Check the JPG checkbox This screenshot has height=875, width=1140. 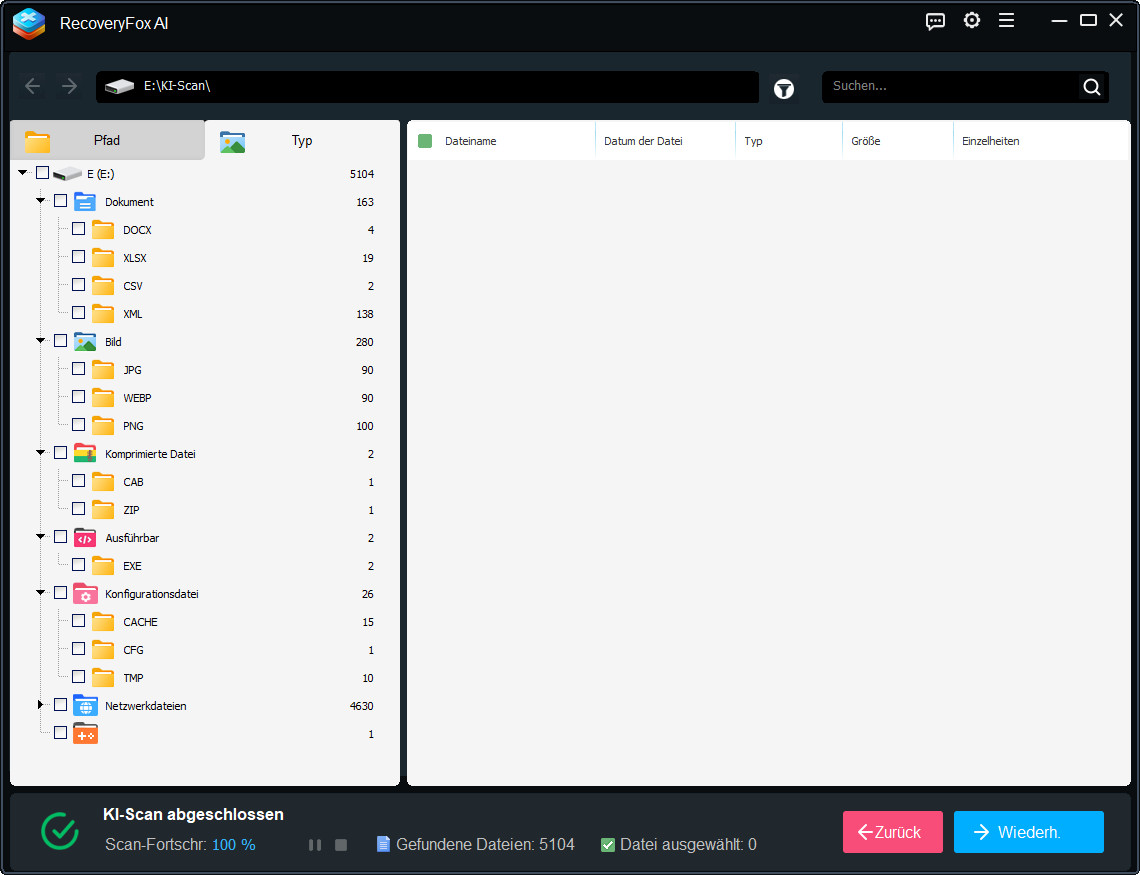(x=79, y=368)
